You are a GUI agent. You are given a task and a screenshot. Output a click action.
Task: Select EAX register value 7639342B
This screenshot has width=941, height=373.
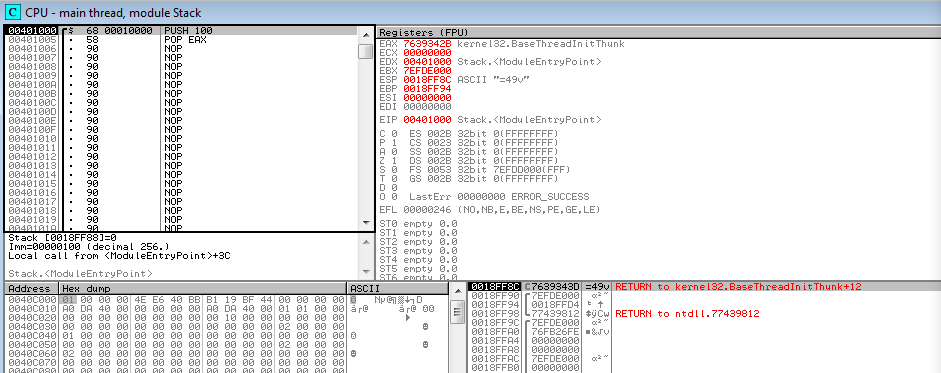427,44
